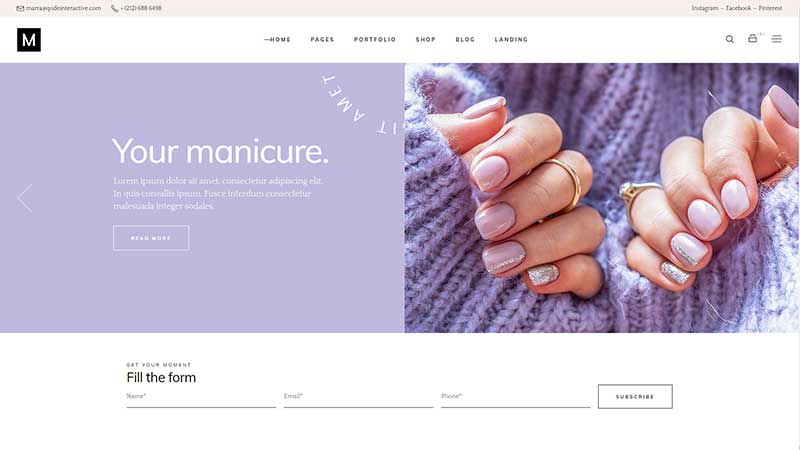Click the Read More button

(151, 238)
